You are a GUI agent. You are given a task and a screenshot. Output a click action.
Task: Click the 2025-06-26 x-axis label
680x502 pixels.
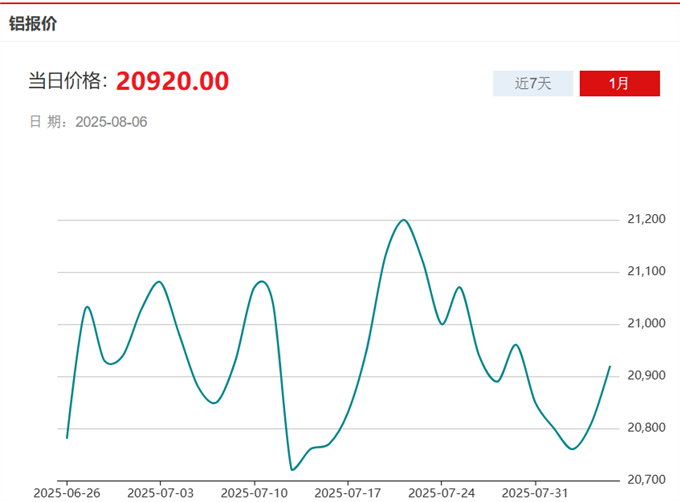(x=66, y=493)
